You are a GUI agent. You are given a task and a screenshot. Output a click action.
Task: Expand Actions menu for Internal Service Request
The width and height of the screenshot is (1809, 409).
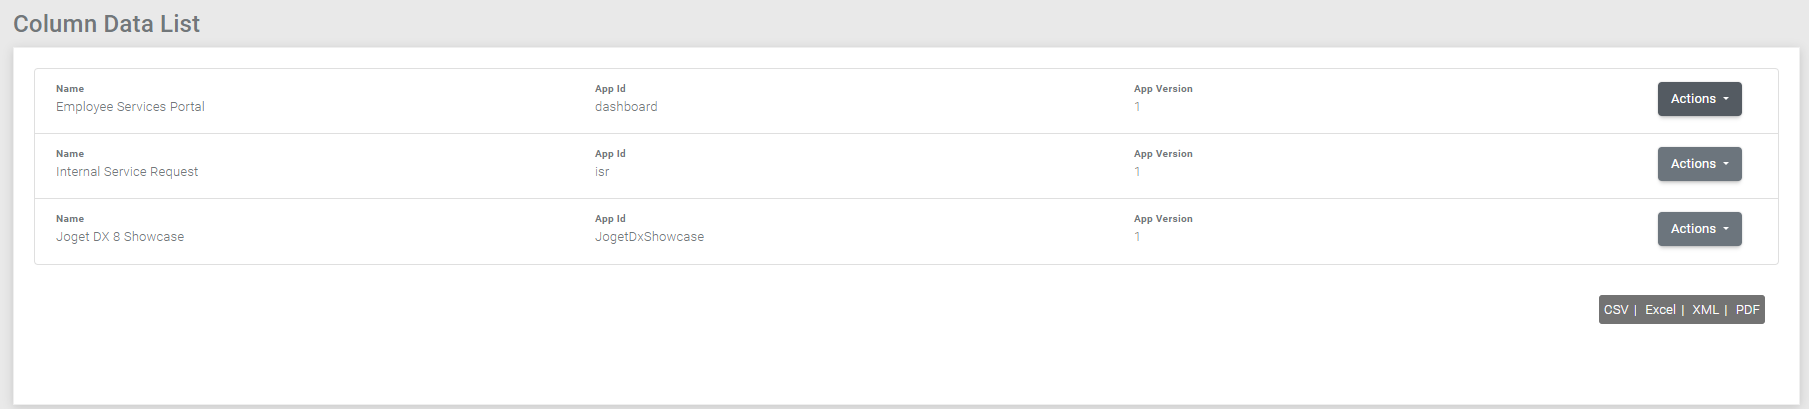1699,164
